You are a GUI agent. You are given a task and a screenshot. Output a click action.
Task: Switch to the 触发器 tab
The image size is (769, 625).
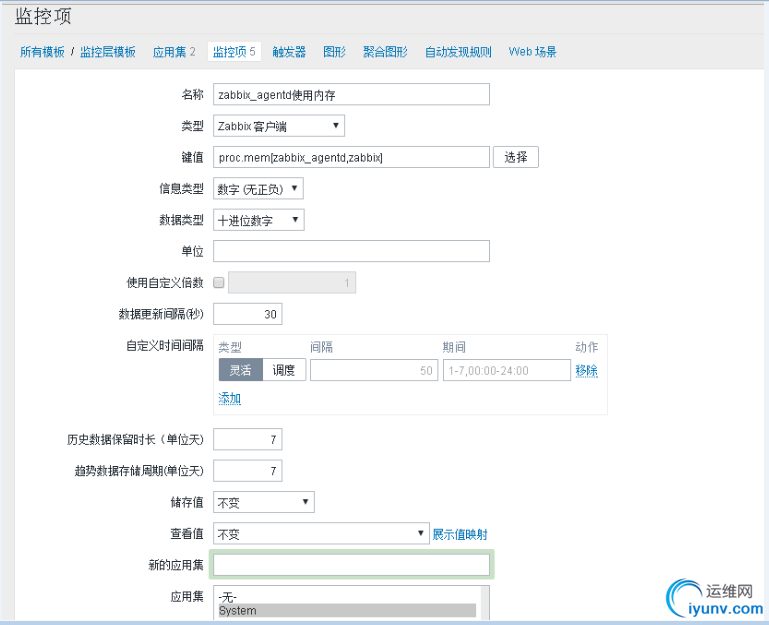coord(289,52)
